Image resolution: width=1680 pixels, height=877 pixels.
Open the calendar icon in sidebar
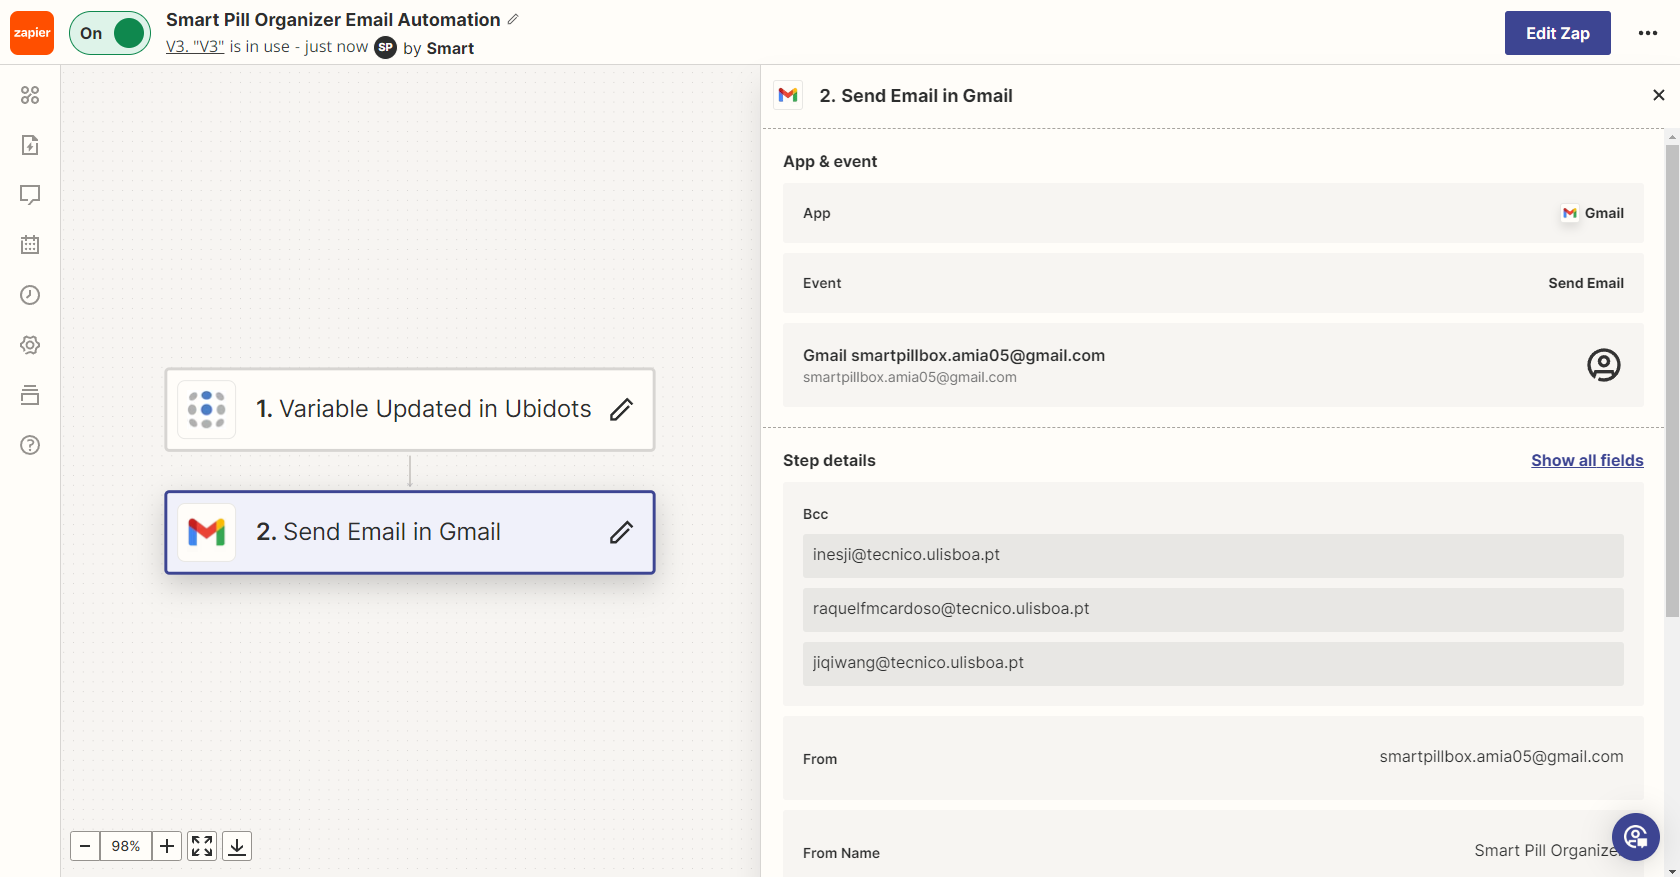tap(30, 245)
